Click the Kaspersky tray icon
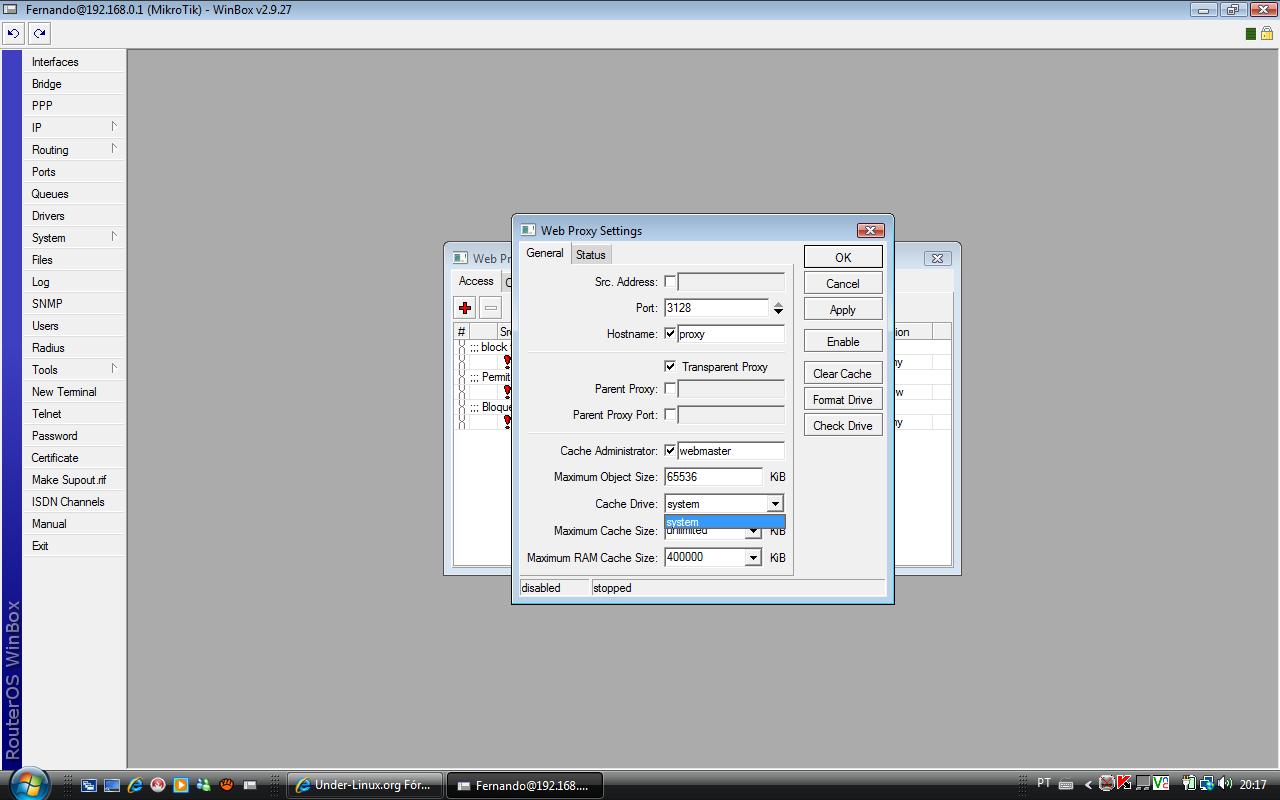Viewport: 1280px width, 800px height. point(1125,784)
